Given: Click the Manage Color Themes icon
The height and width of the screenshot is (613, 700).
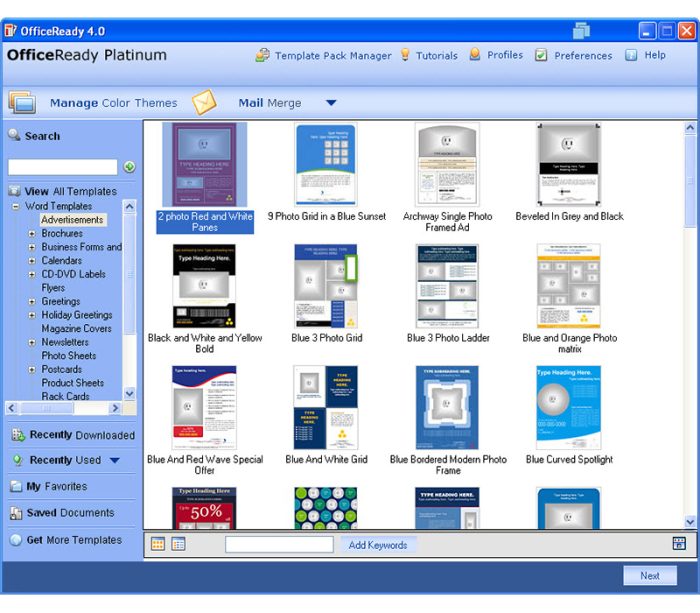Looking at the screenshot, I should 22,103.
